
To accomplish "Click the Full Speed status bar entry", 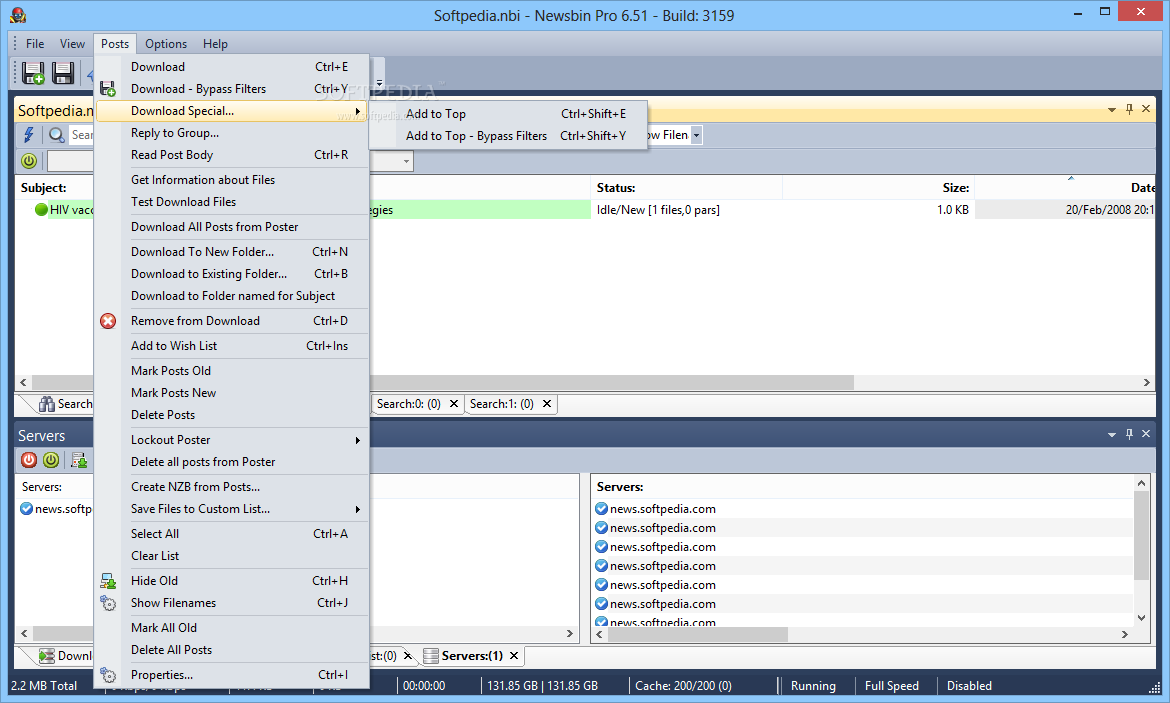I will 892,686.
